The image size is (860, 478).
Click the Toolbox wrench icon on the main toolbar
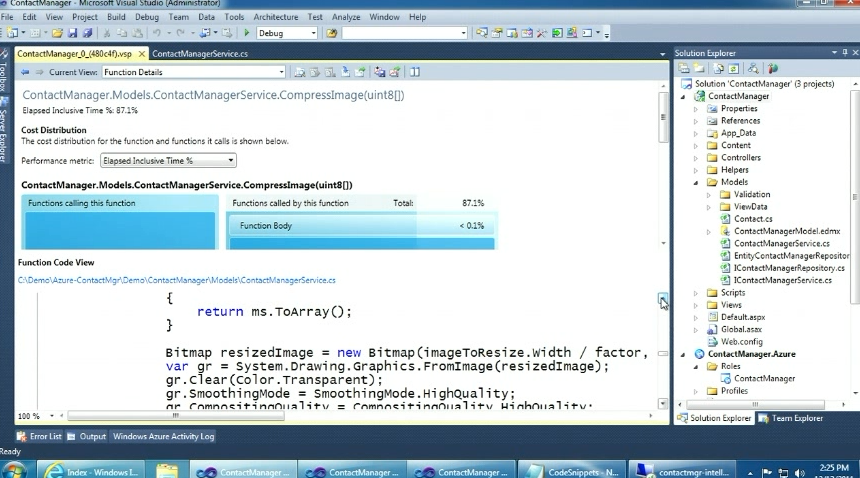542,33
